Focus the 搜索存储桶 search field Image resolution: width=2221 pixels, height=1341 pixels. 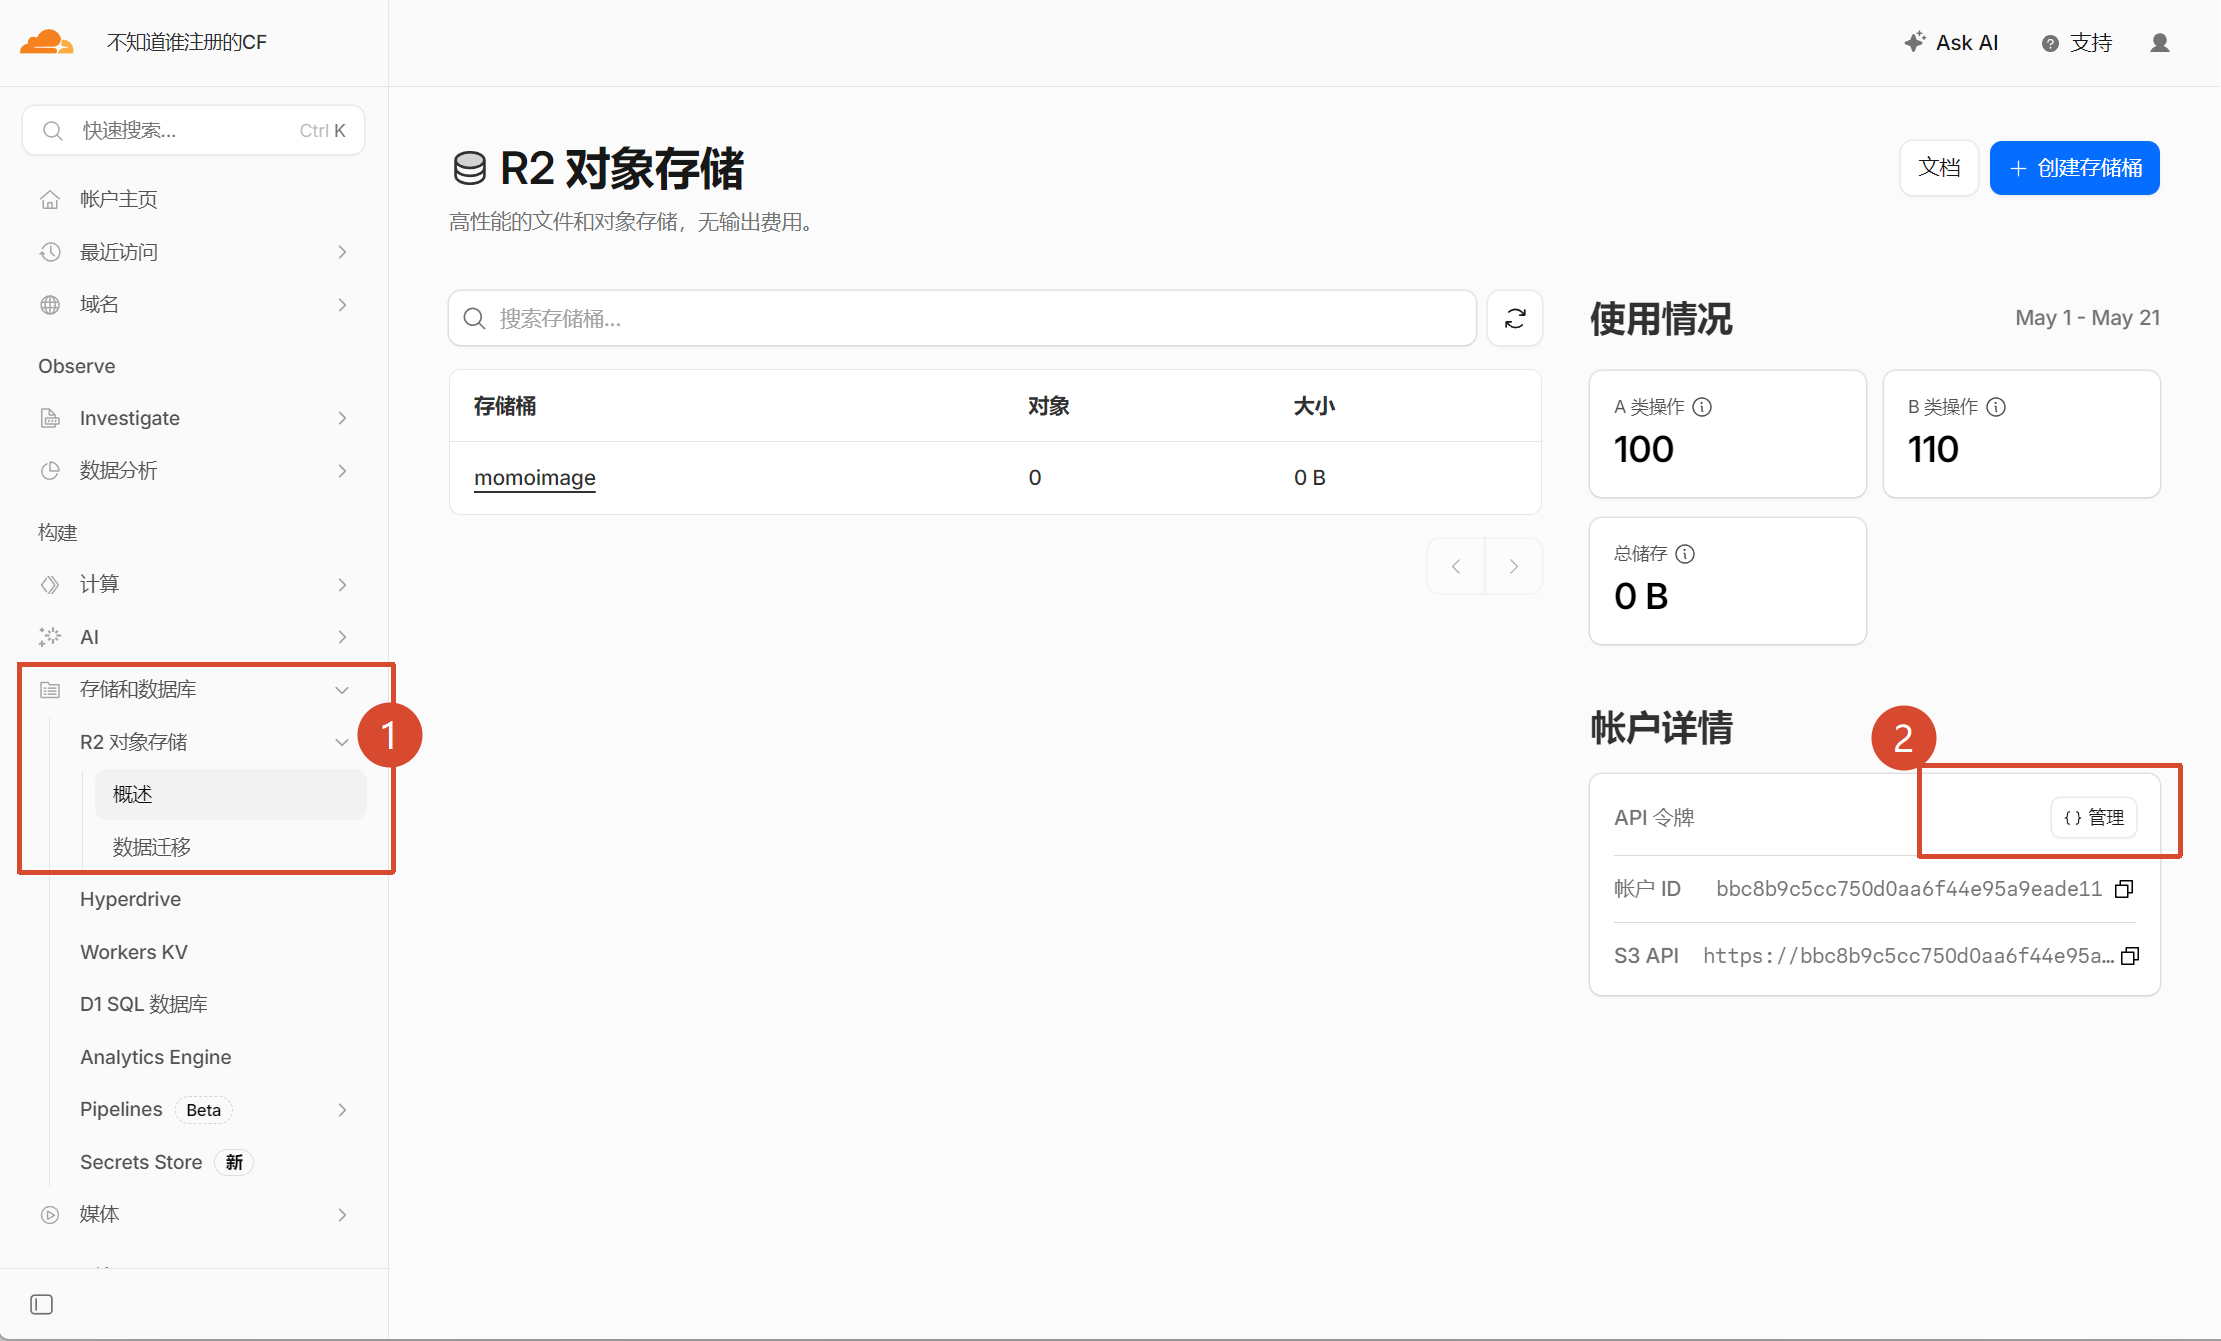[x=962, y=318]
